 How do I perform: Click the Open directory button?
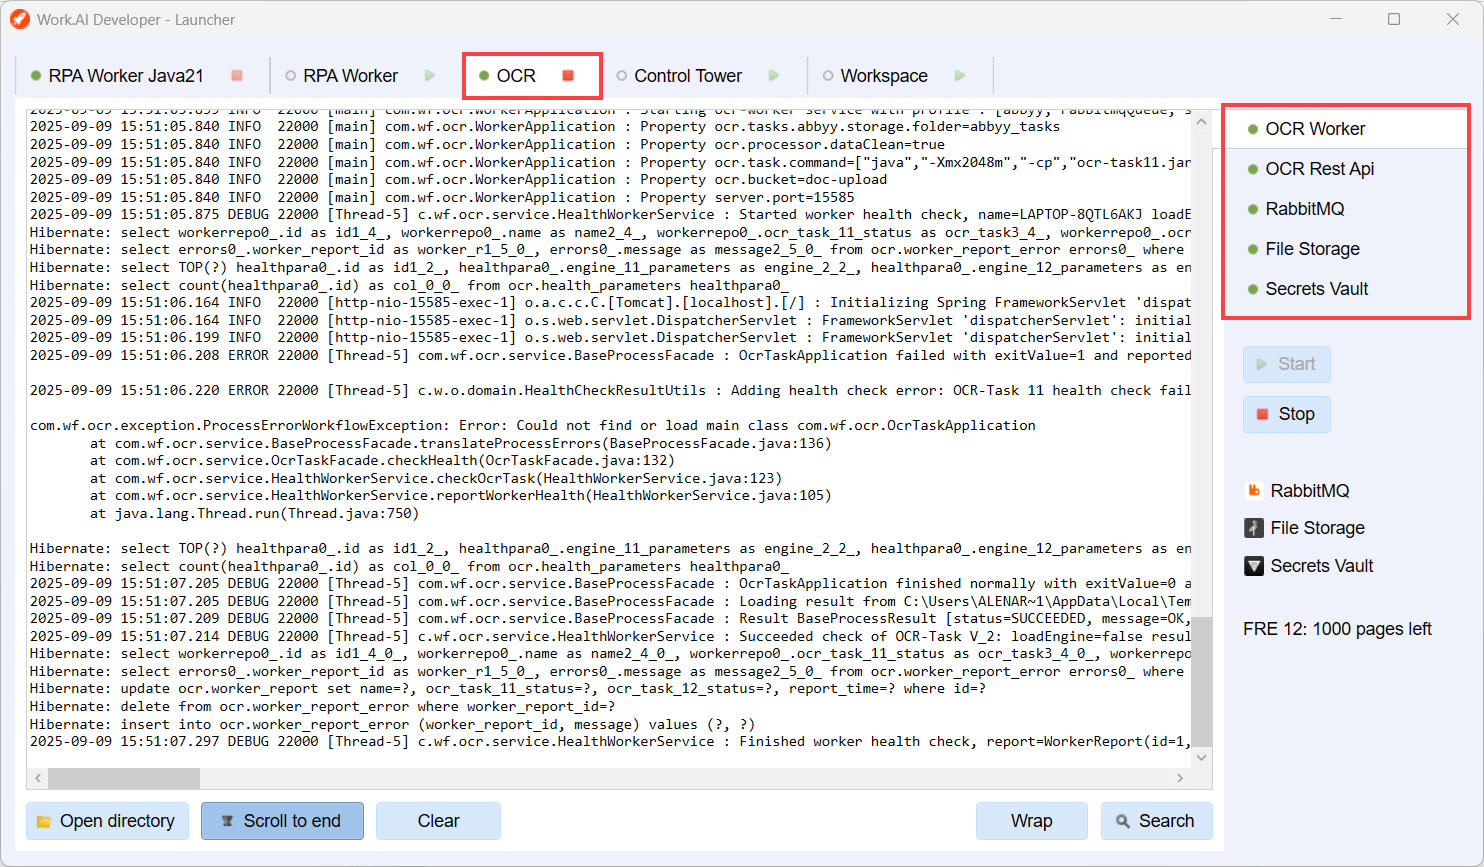tap(107, 821)
